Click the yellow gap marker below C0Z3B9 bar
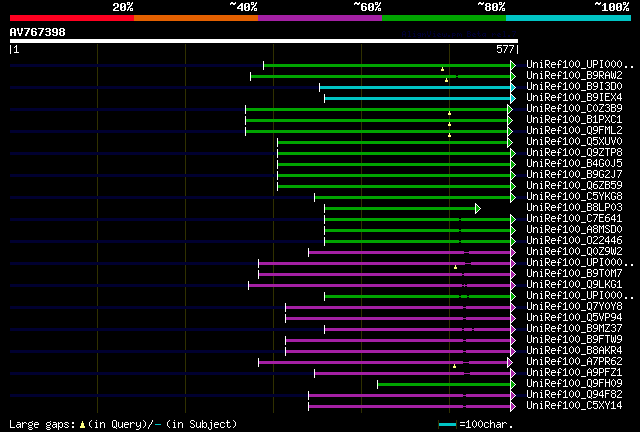 449,113
